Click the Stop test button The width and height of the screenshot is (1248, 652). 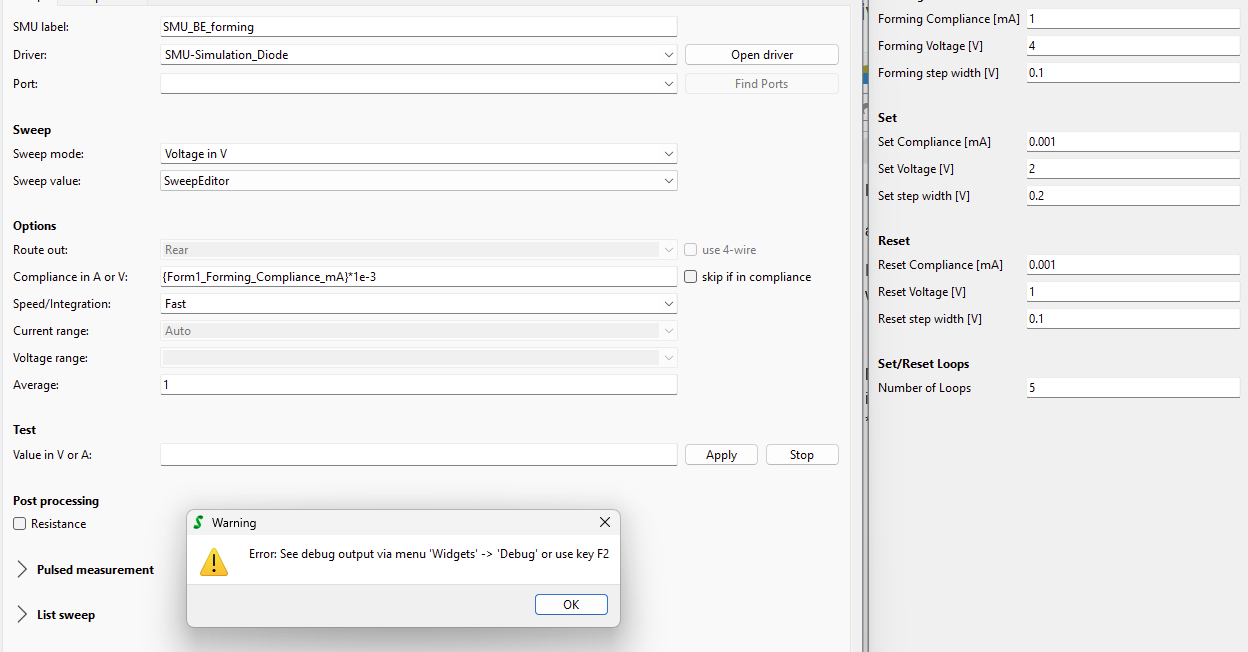tap(802, 455)
